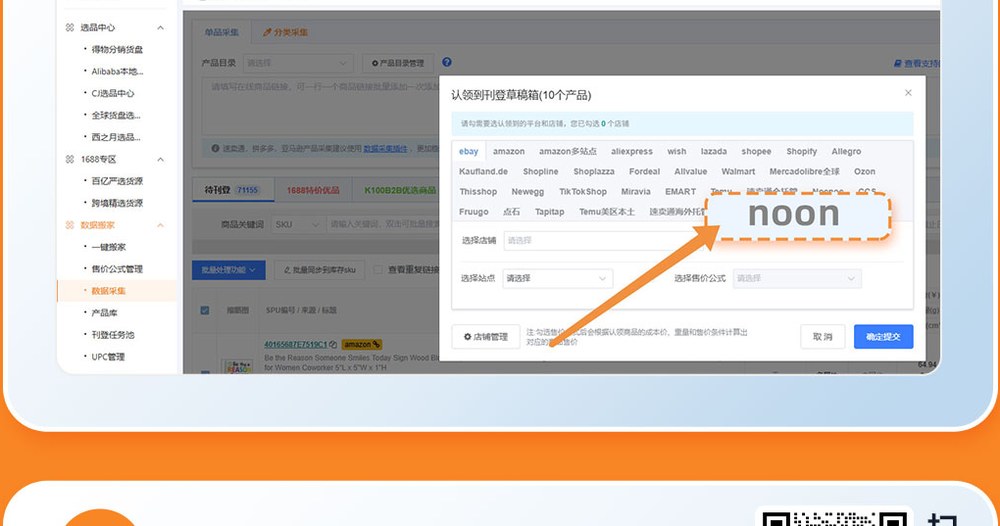The width and height of the screenshot is (1000, 526).
Task: Select the Temu美区本土 platform tab
Action: coord(607,212)
